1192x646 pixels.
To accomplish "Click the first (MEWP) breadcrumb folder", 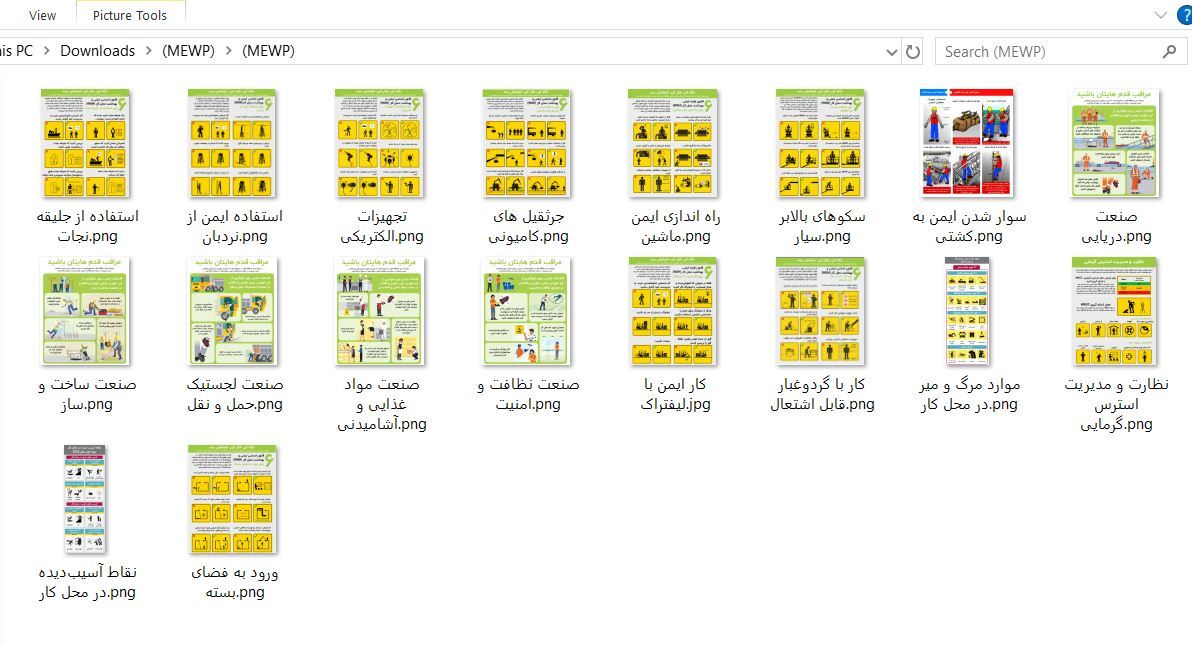I will point(188,51).
